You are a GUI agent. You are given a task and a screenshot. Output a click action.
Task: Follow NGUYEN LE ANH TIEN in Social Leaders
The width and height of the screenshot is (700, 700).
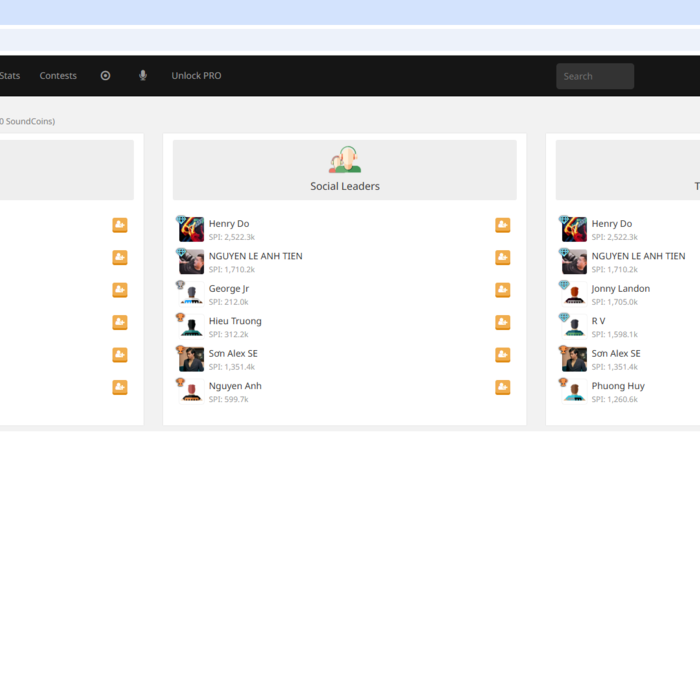pyautogui.click(x=503, y=258)
